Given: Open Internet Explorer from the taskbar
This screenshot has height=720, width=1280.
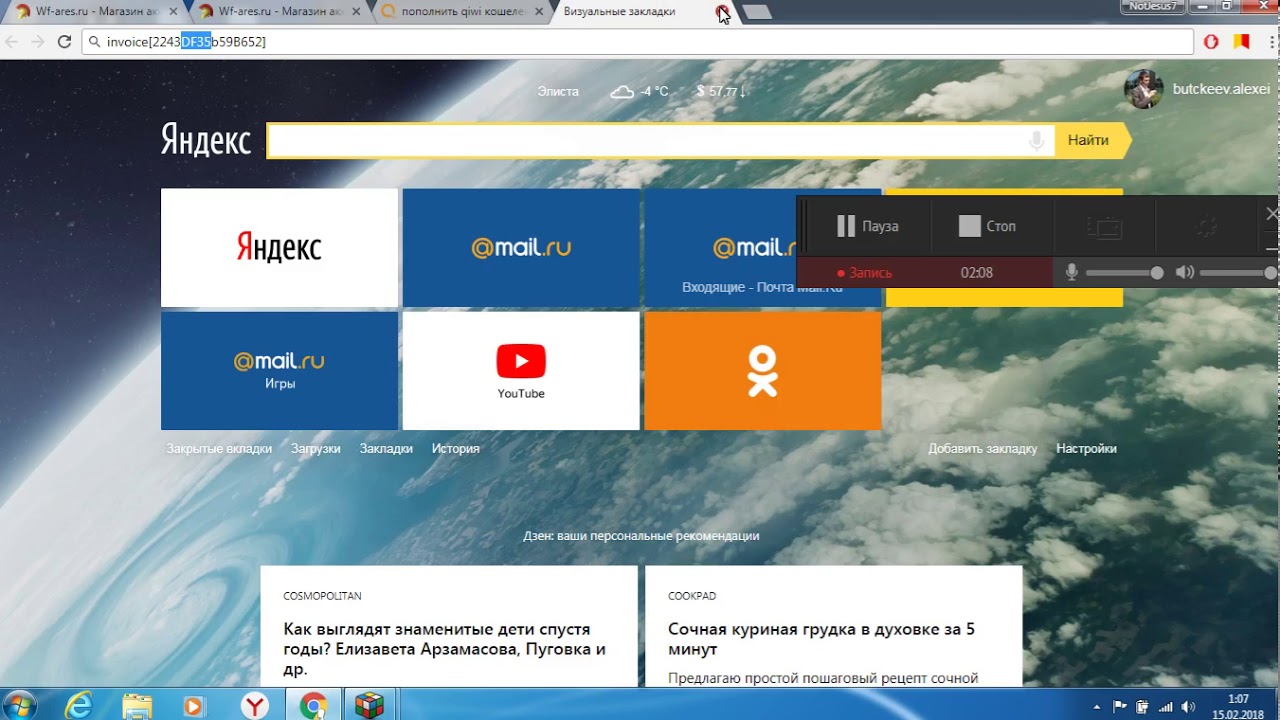Looking at the screenshot, I should click(x=78, y=706).
